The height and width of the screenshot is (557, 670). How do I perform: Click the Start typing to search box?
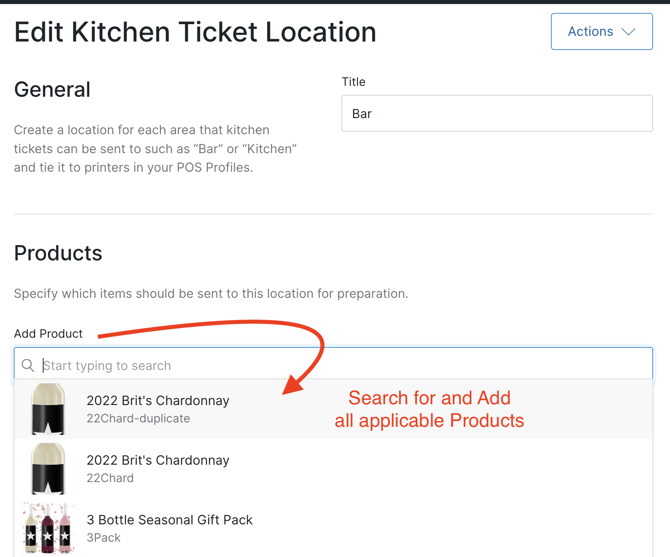(340, 366)
